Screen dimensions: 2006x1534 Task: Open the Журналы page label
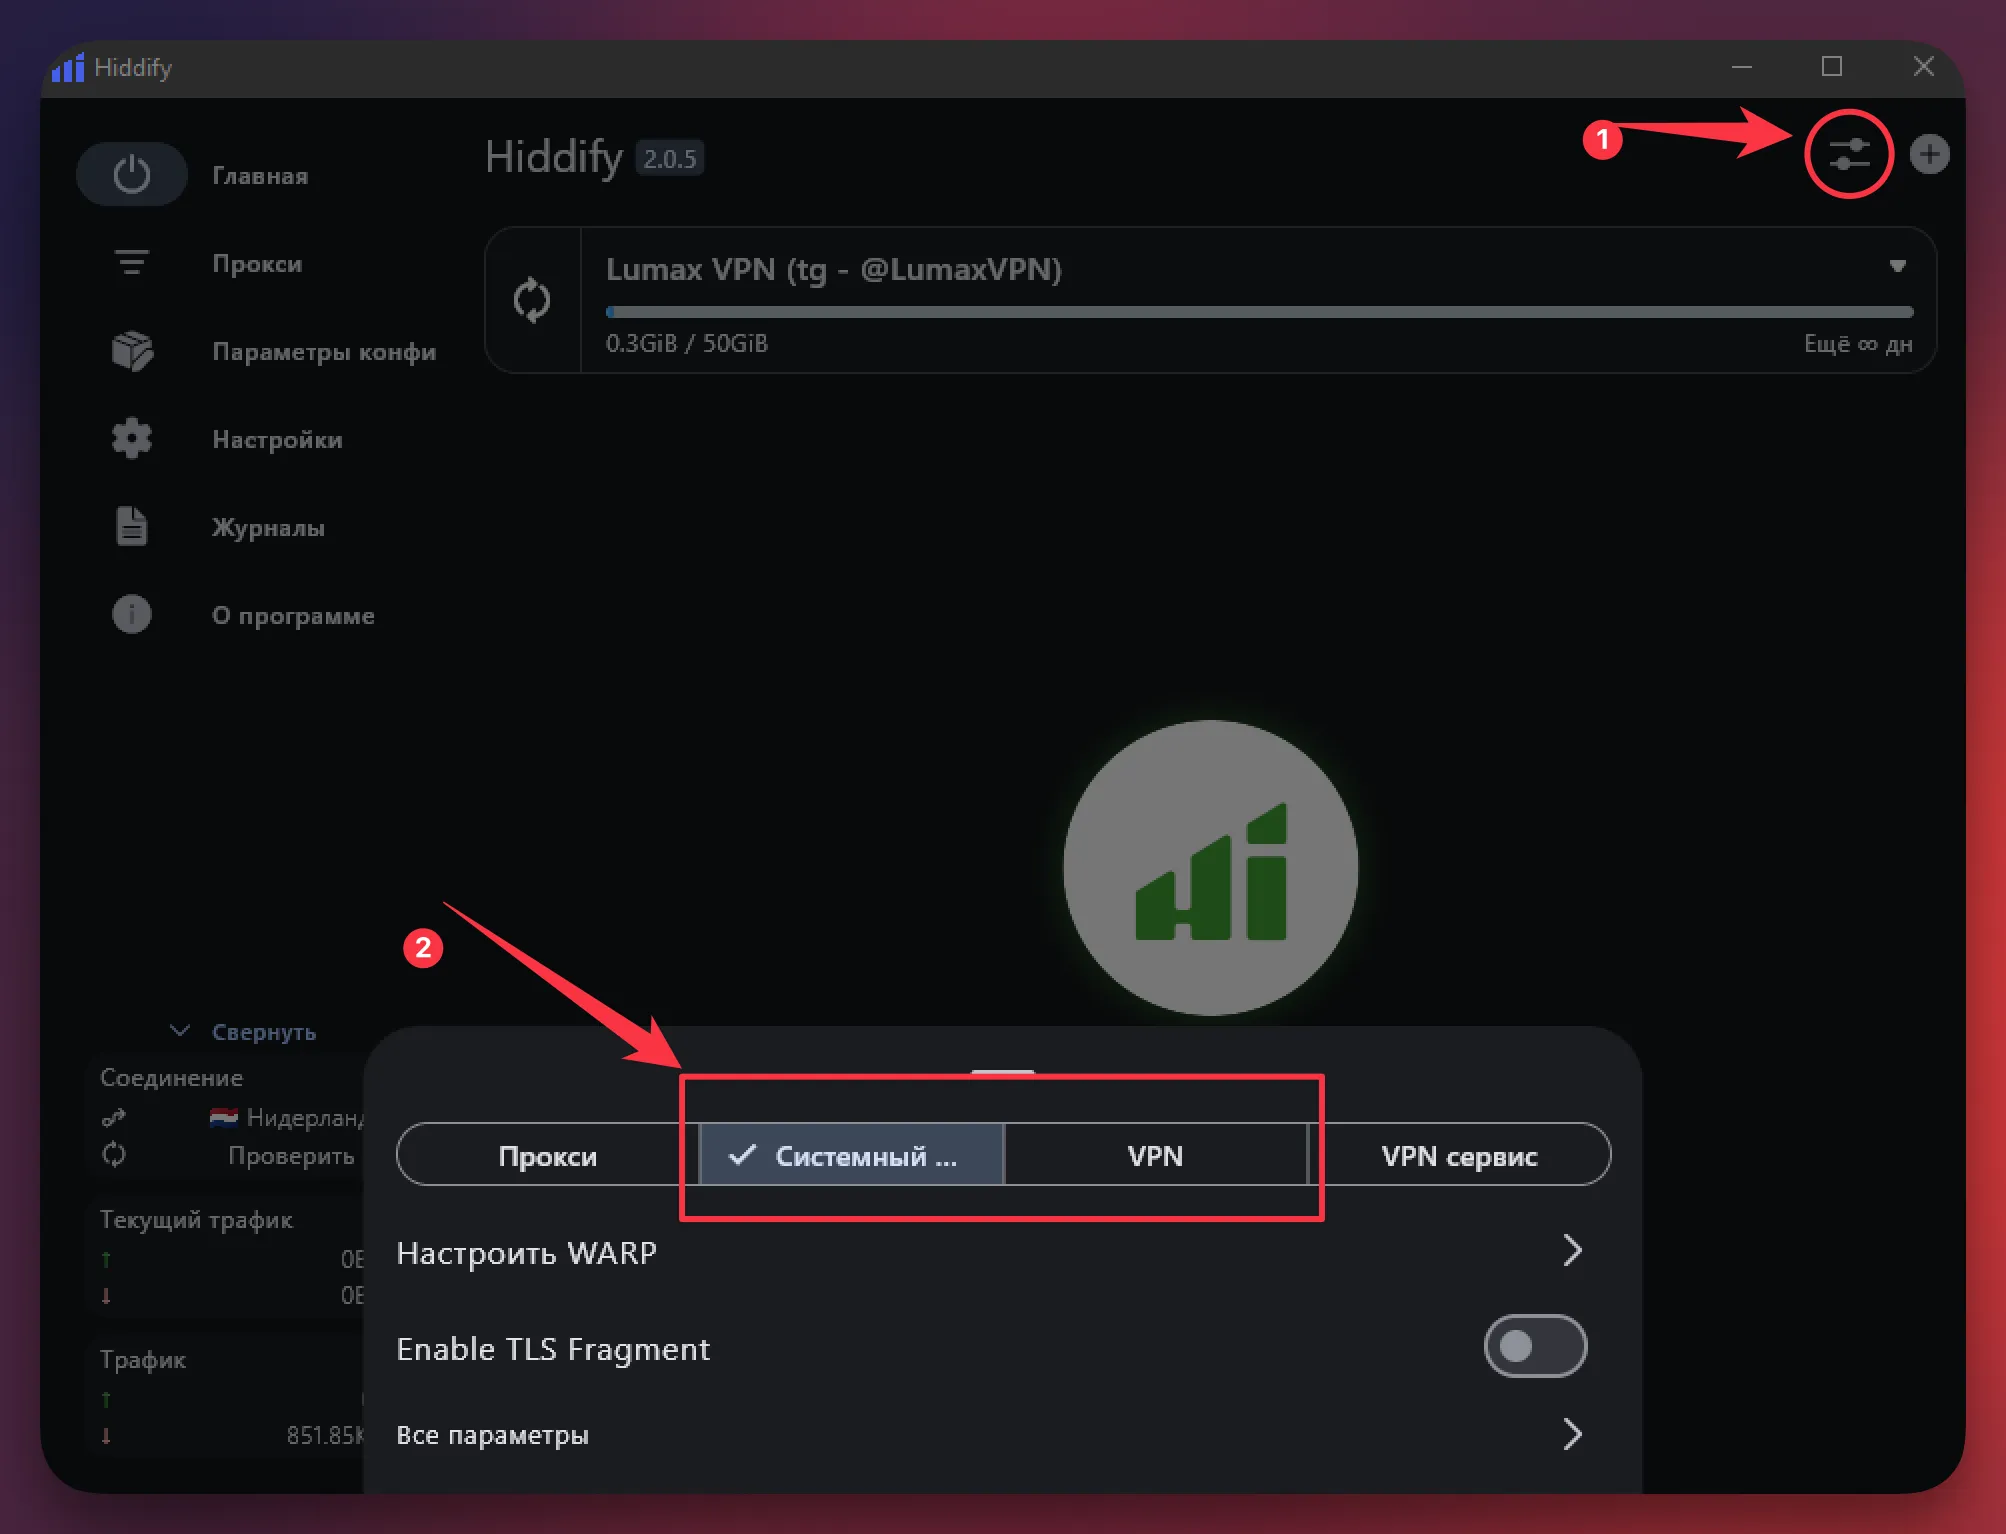point(268,528)
